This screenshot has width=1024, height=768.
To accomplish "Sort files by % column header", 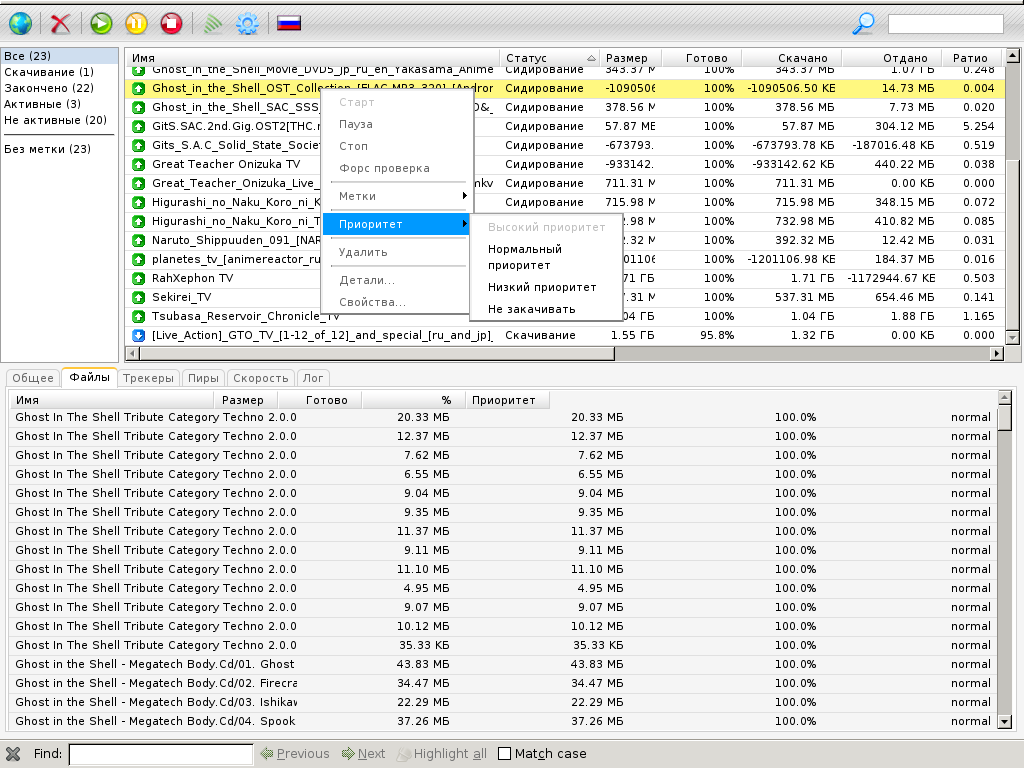I will pos(413,400).
